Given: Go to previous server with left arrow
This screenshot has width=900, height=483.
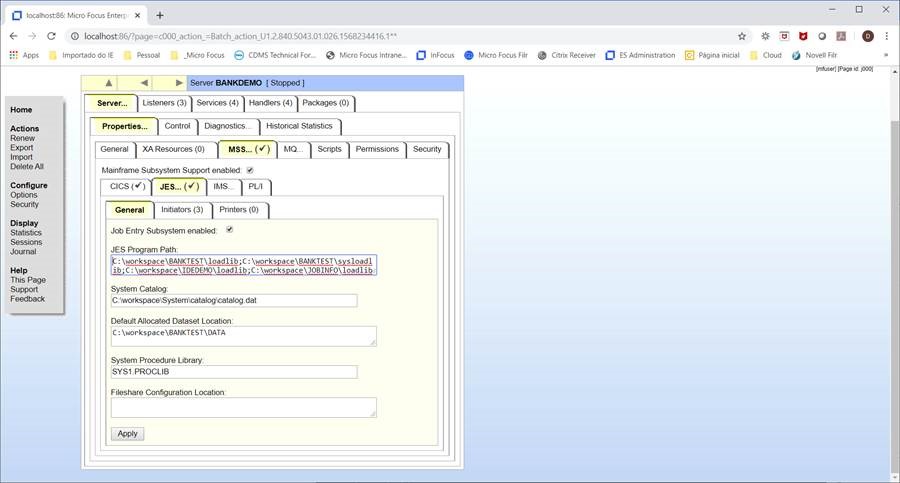Looking at the screenshot, I should 144,83.
